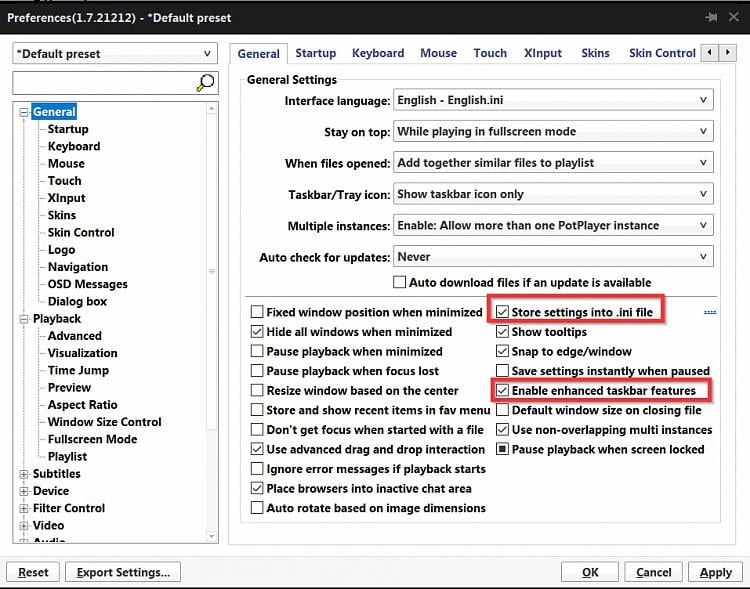Image resolution: width=750 pixels, height=589 pixels.
Task: Select Preview in the settings tree
Action: [x=69, y=388]
